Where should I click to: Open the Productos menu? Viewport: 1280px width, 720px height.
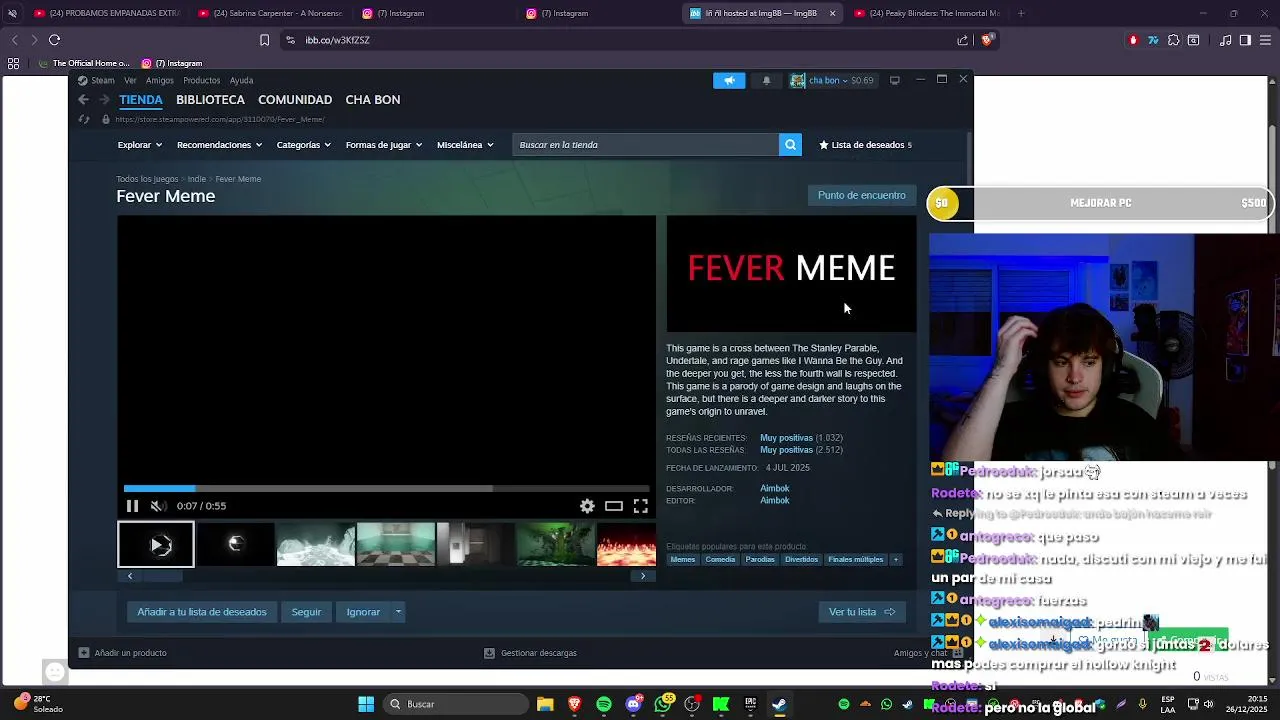[x=201, y=80]
